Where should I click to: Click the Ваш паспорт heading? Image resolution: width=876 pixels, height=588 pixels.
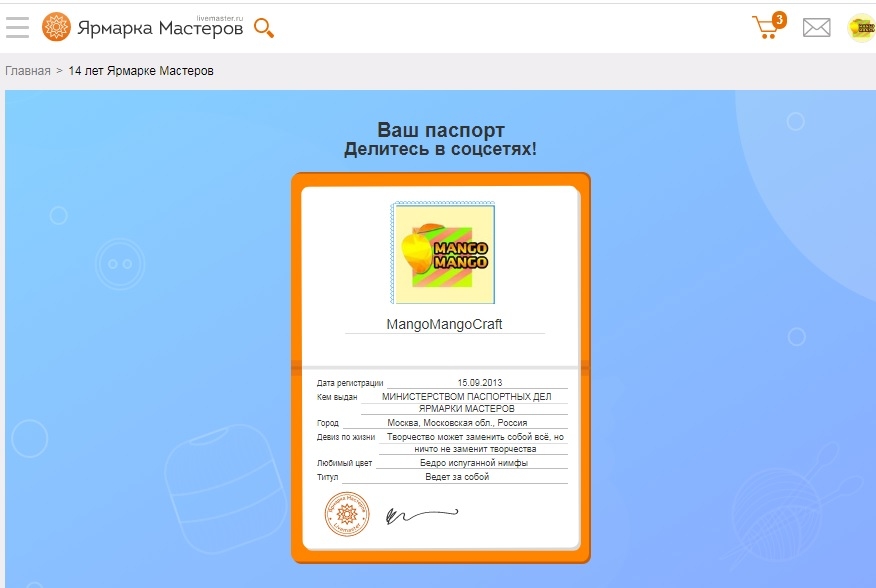[x=441, y=130]
